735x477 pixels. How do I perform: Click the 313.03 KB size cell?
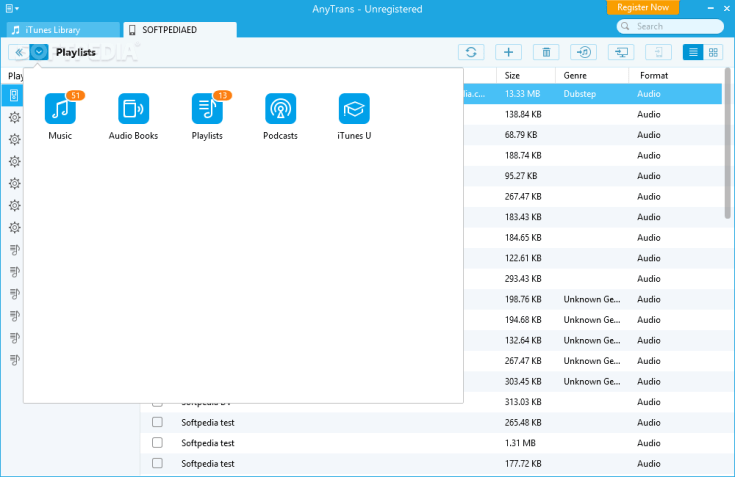point(523,402)
